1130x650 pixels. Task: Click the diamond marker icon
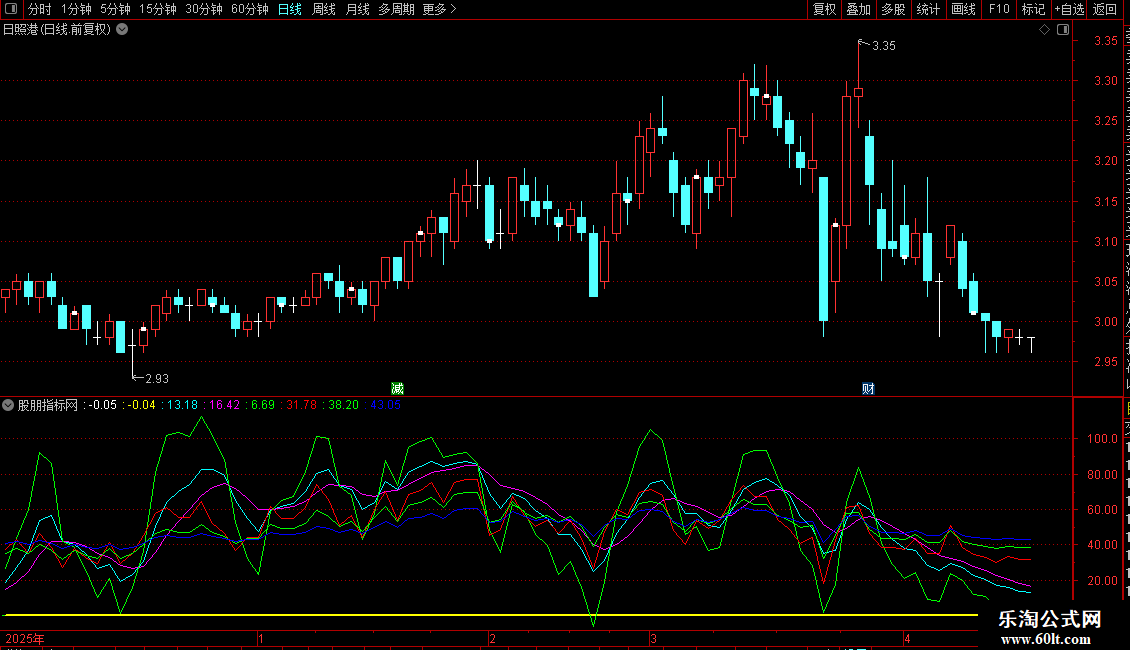point(1044,30)
